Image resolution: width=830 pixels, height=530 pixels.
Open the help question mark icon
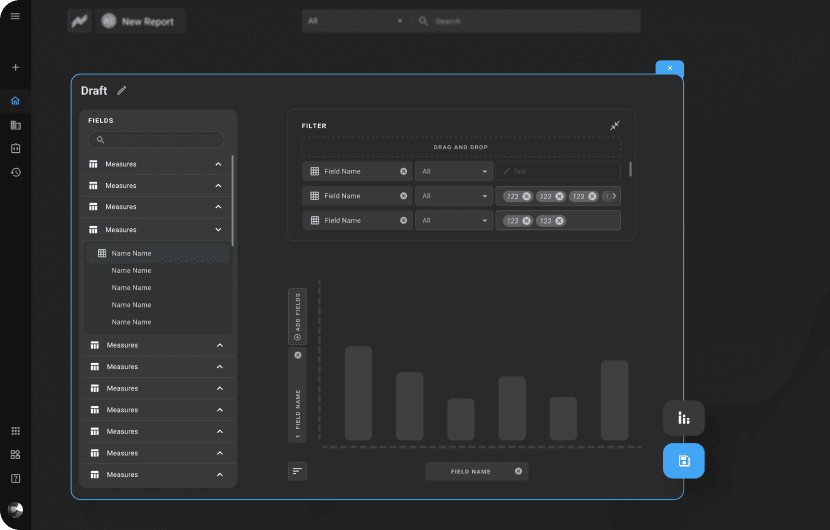click(x=15, y=478)
